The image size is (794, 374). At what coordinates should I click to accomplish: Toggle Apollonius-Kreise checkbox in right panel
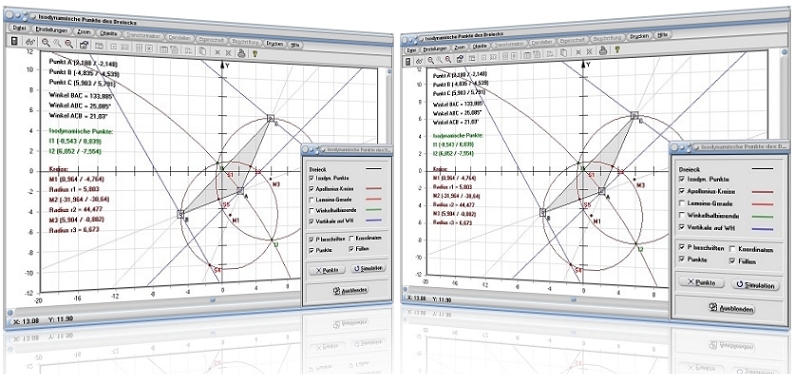(x=682, y=191)
